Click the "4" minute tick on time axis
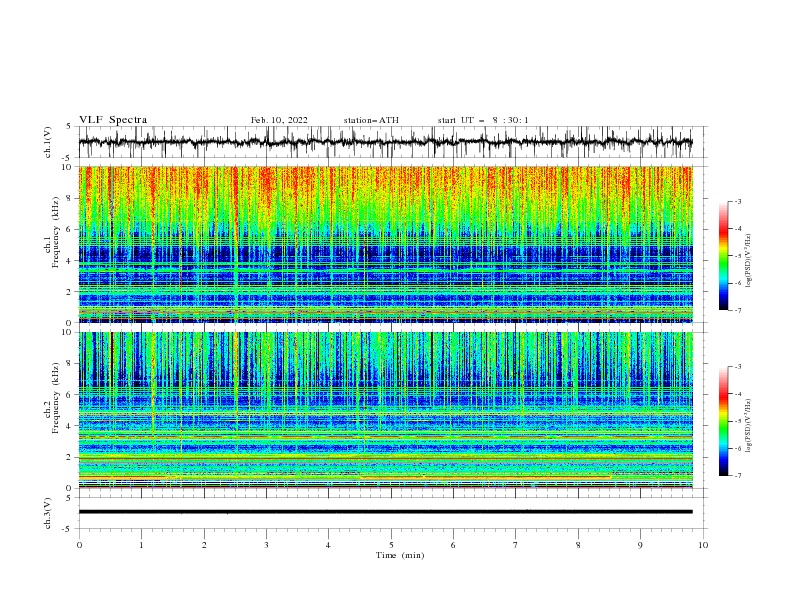The width and height of the screenshot is (792, 612). (328, 545)
